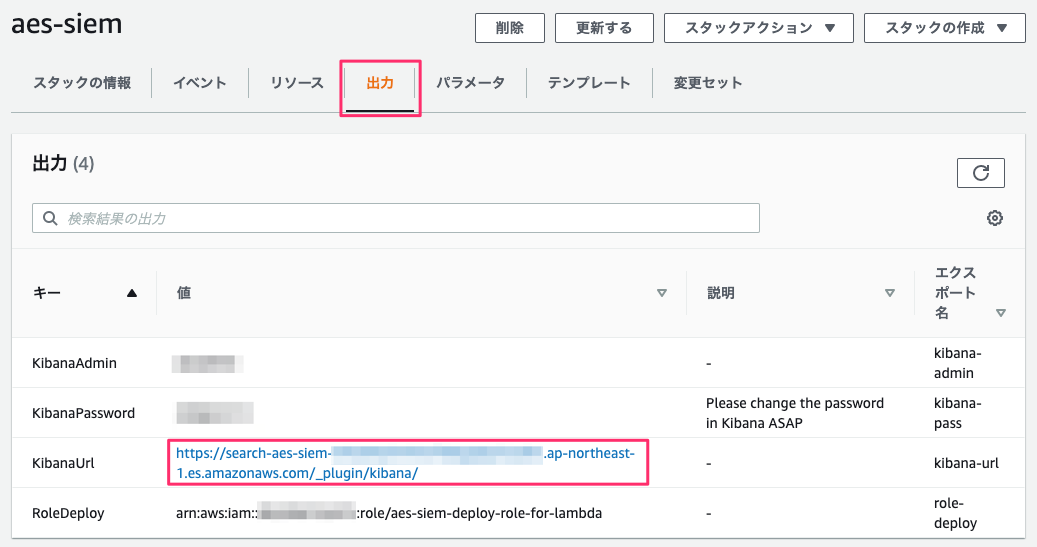This screenshot has height=547, width=1037.
Task: Open the イベント tab
Action: pyautogui.click(x=200, y=83)
